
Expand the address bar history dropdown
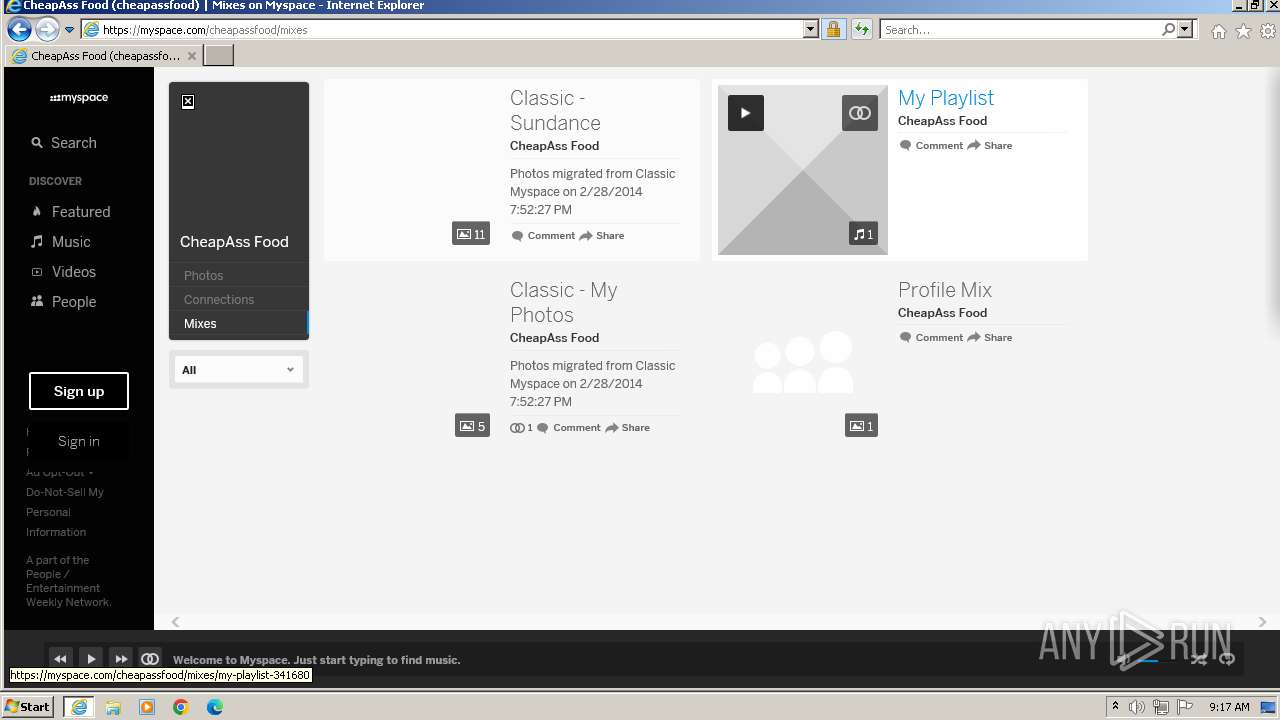(811, 30)
